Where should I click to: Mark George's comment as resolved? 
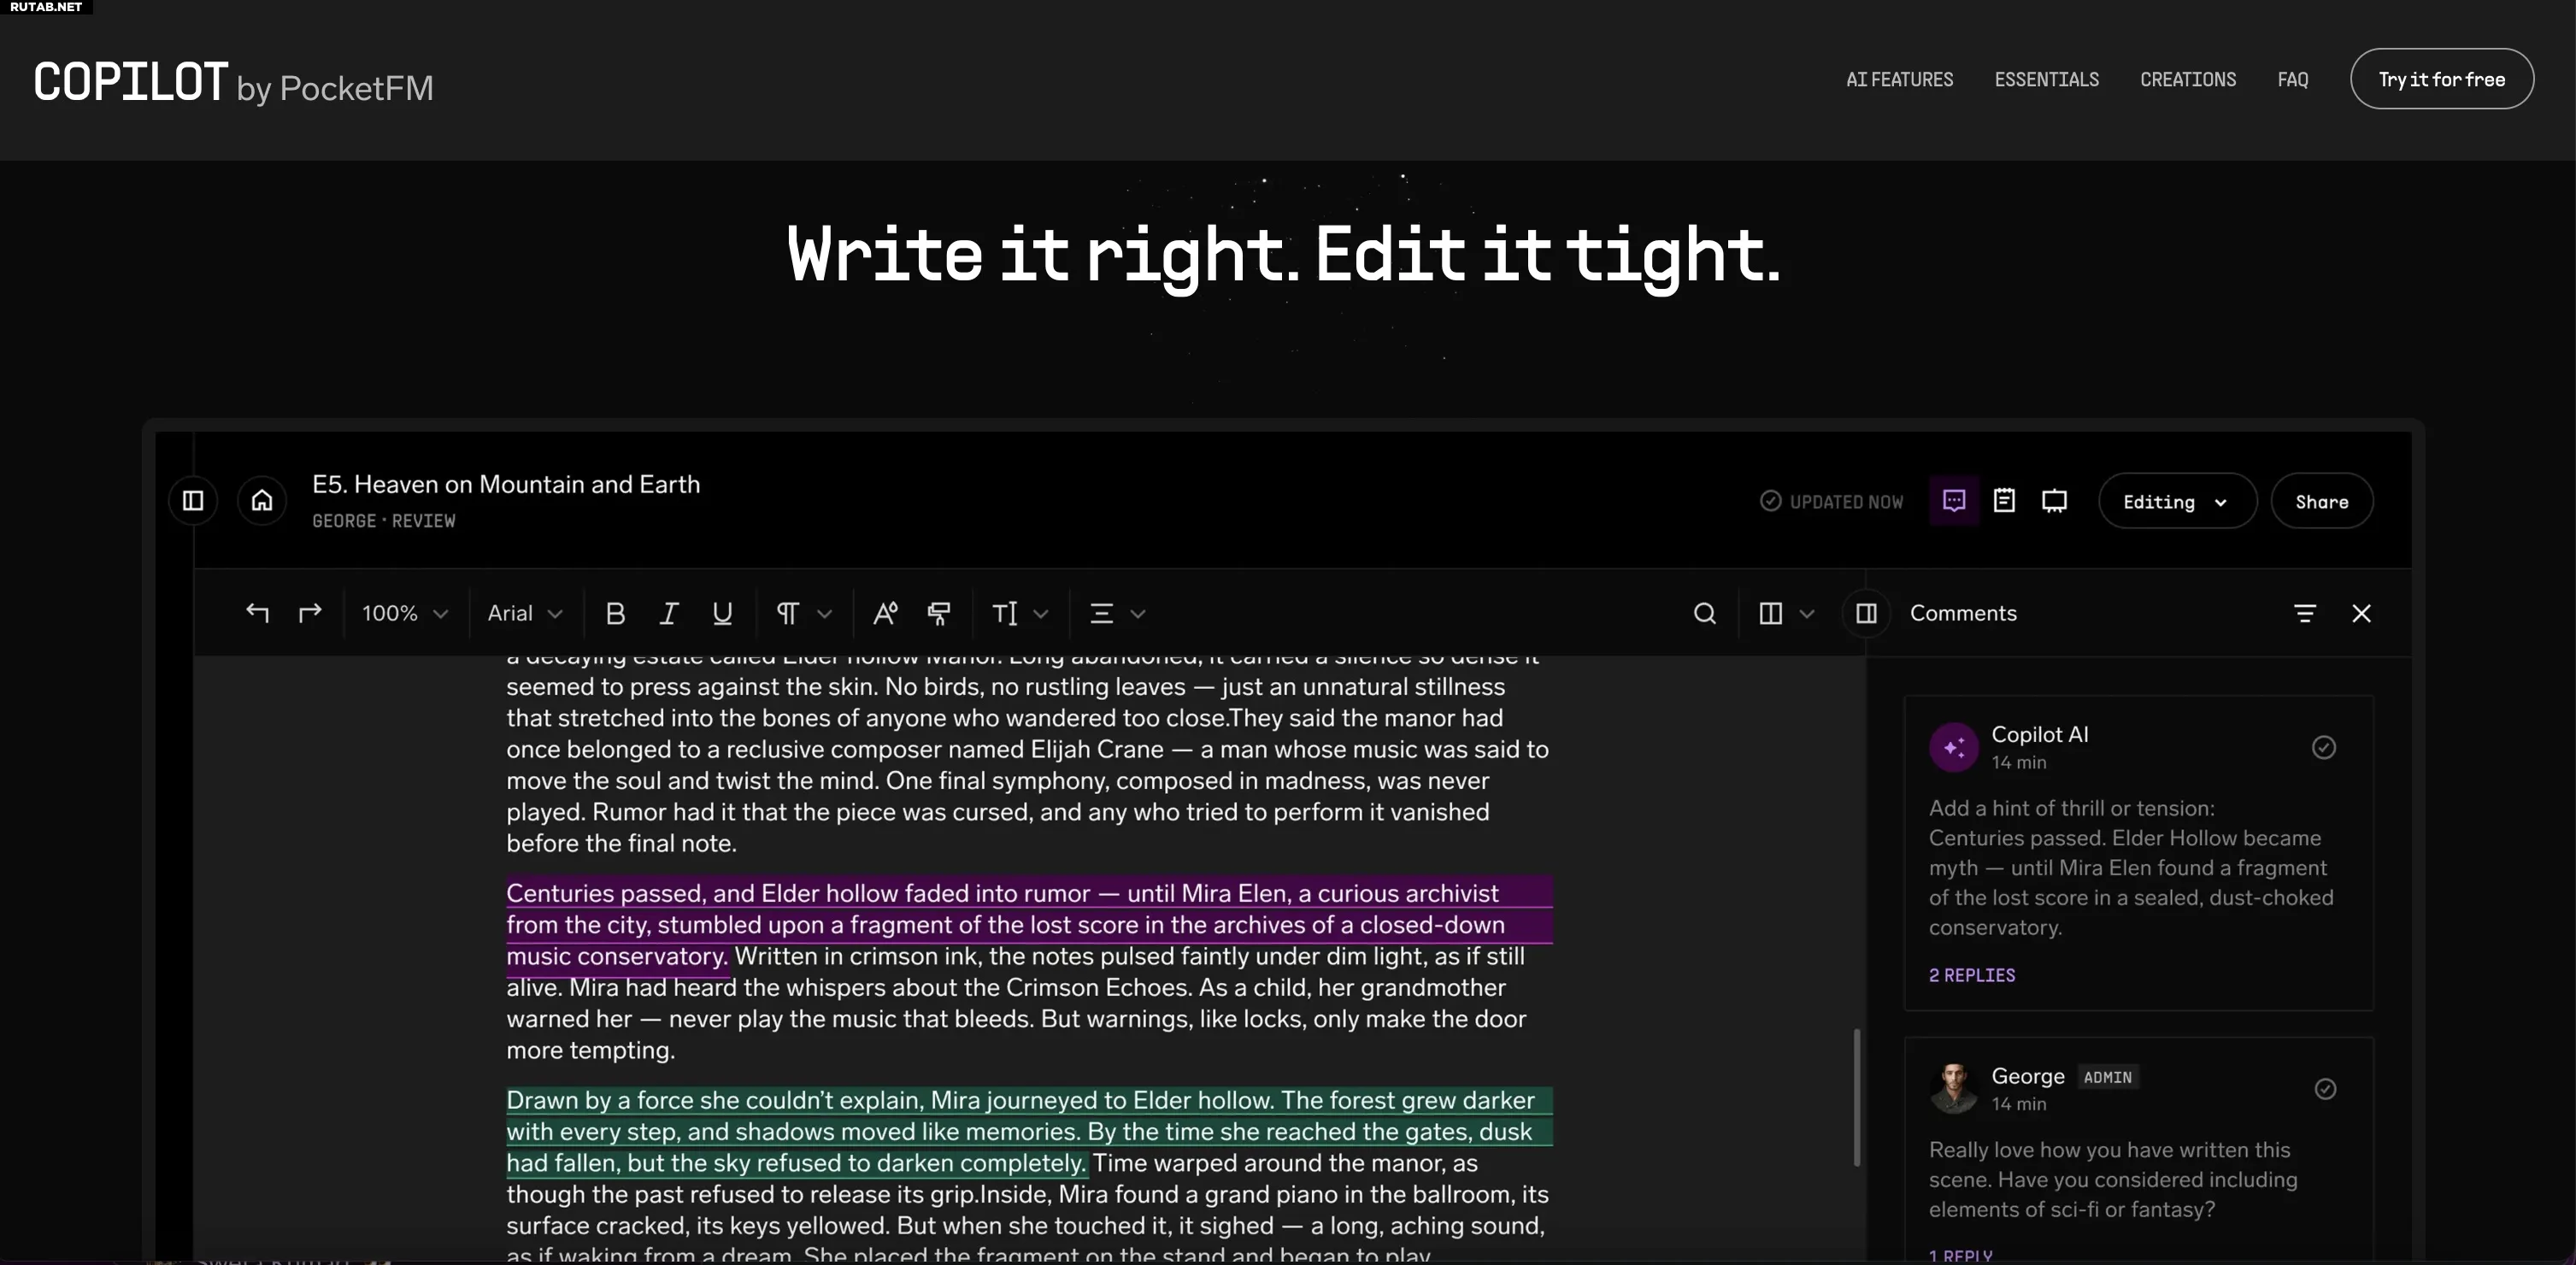coord(2325,1089)
